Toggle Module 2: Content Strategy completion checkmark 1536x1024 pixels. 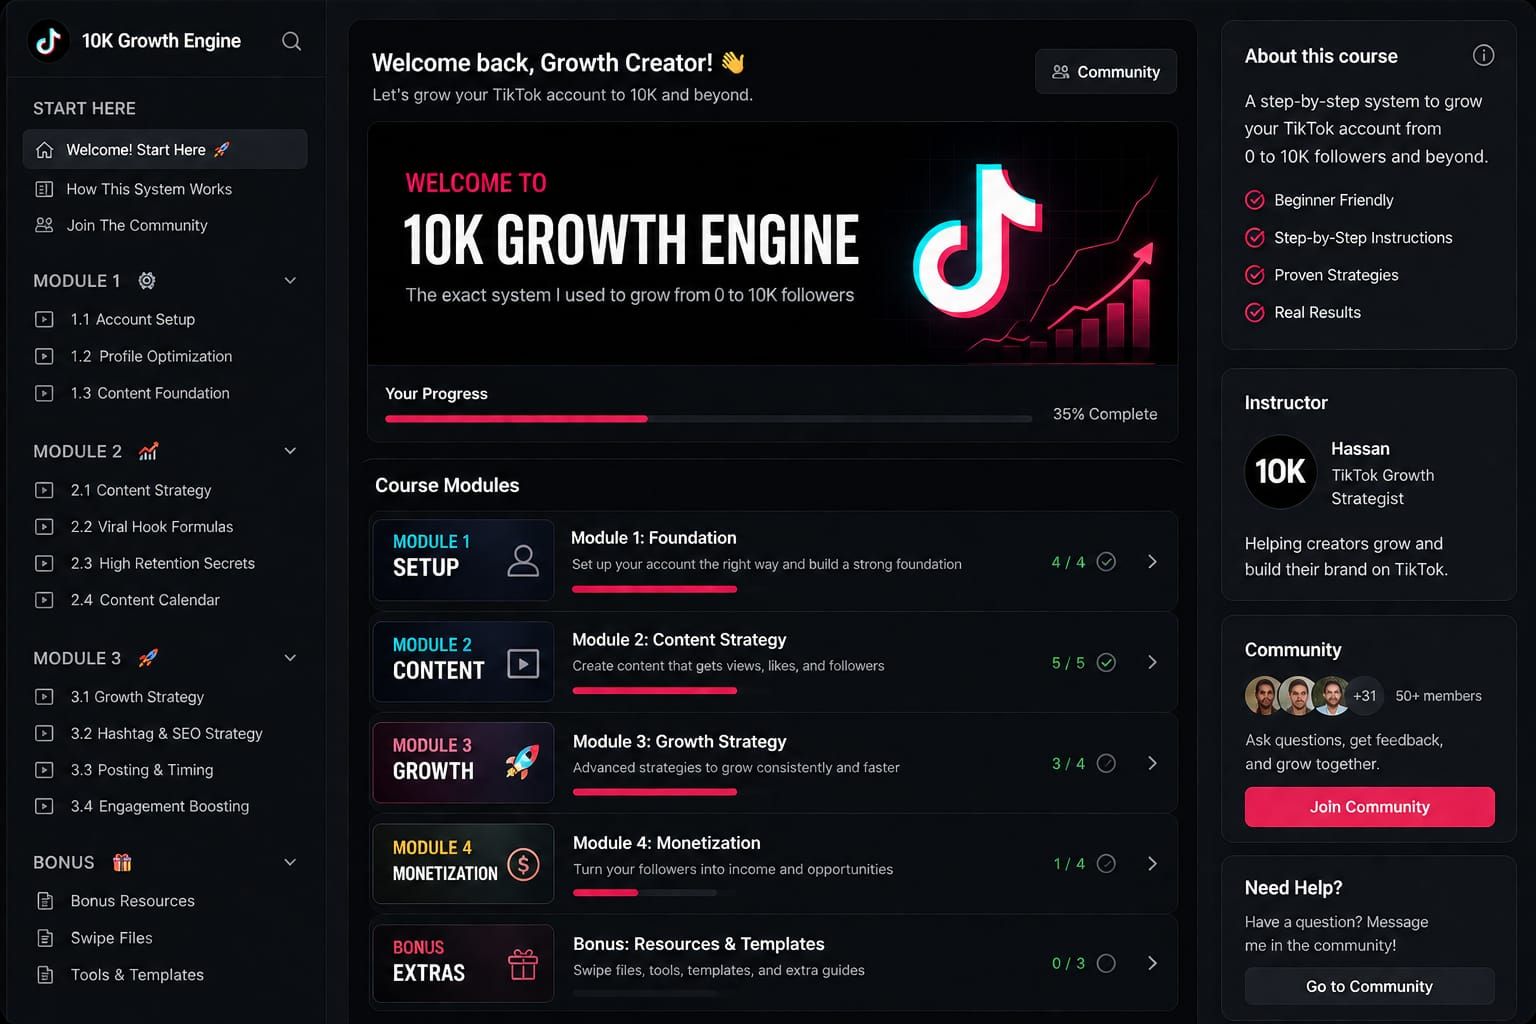[x=1106, y=662]
